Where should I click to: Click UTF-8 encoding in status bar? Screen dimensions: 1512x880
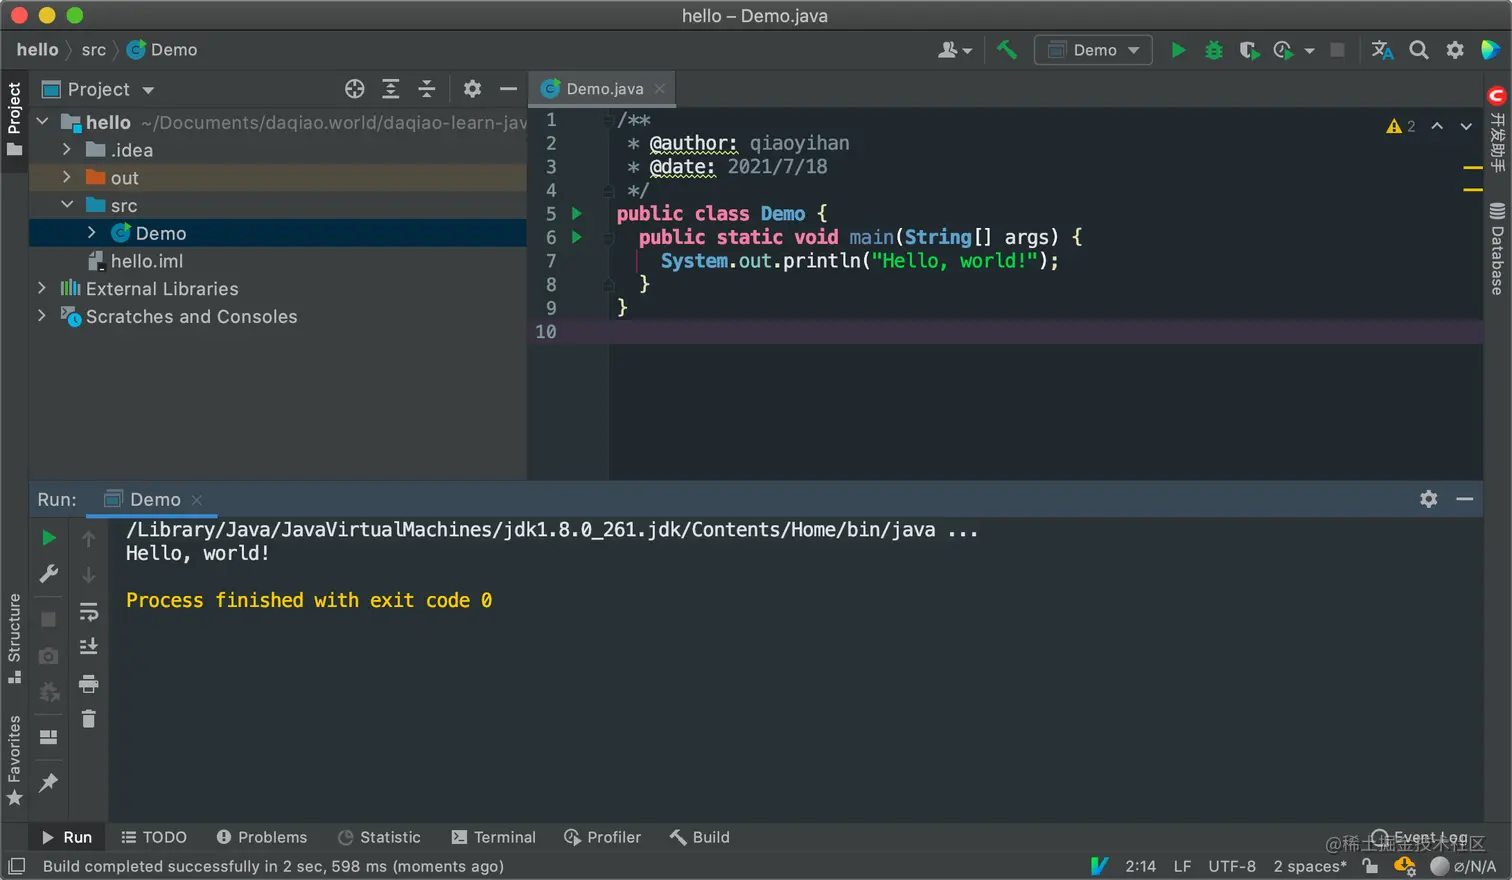(1231, 866)
